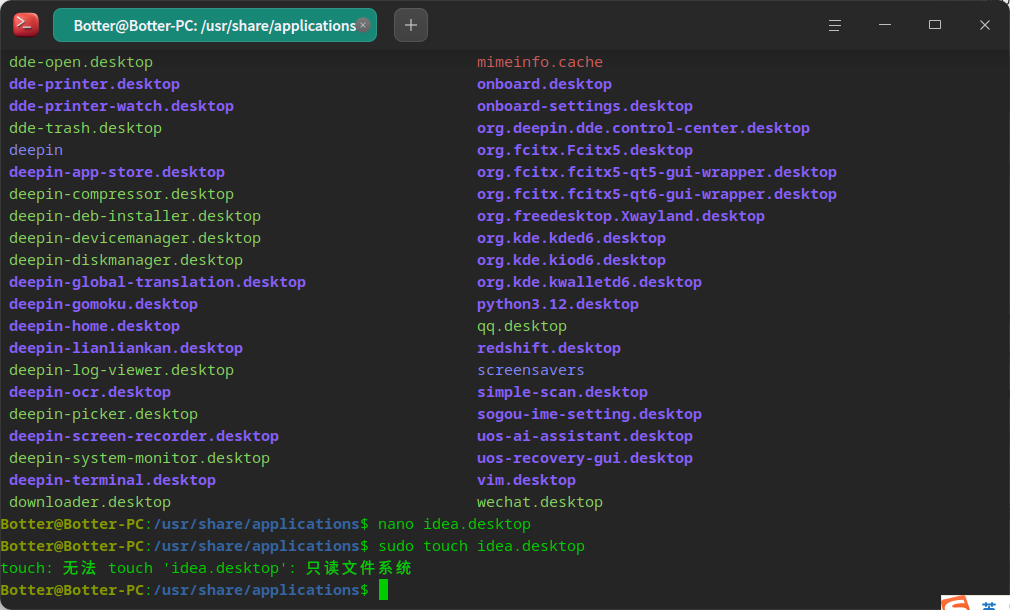The width and height of the screenshot is (1010, 610).
Task: Click sogou-ime-setting.desktop file name
Action: coord(589,414)
